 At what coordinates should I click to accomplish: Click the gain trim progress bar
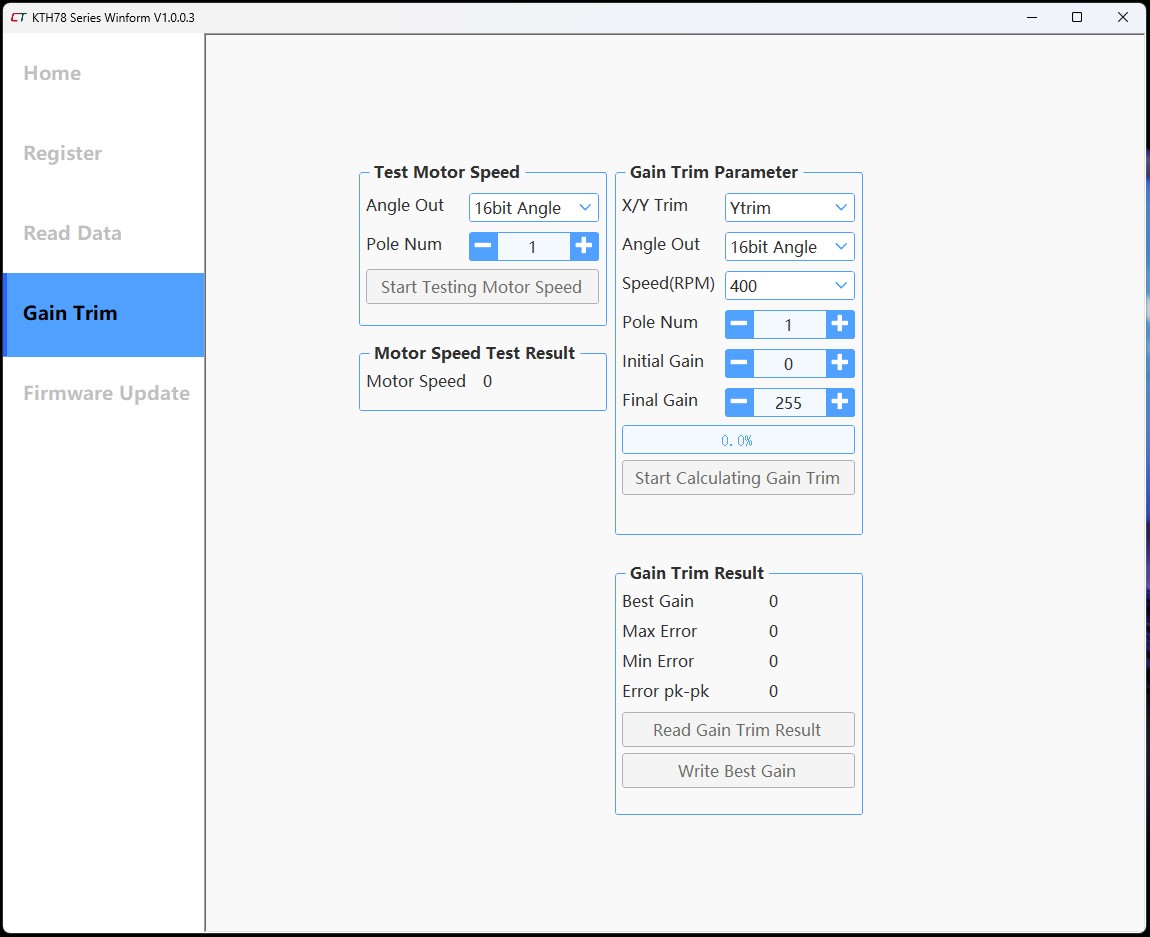click(738, 440)
